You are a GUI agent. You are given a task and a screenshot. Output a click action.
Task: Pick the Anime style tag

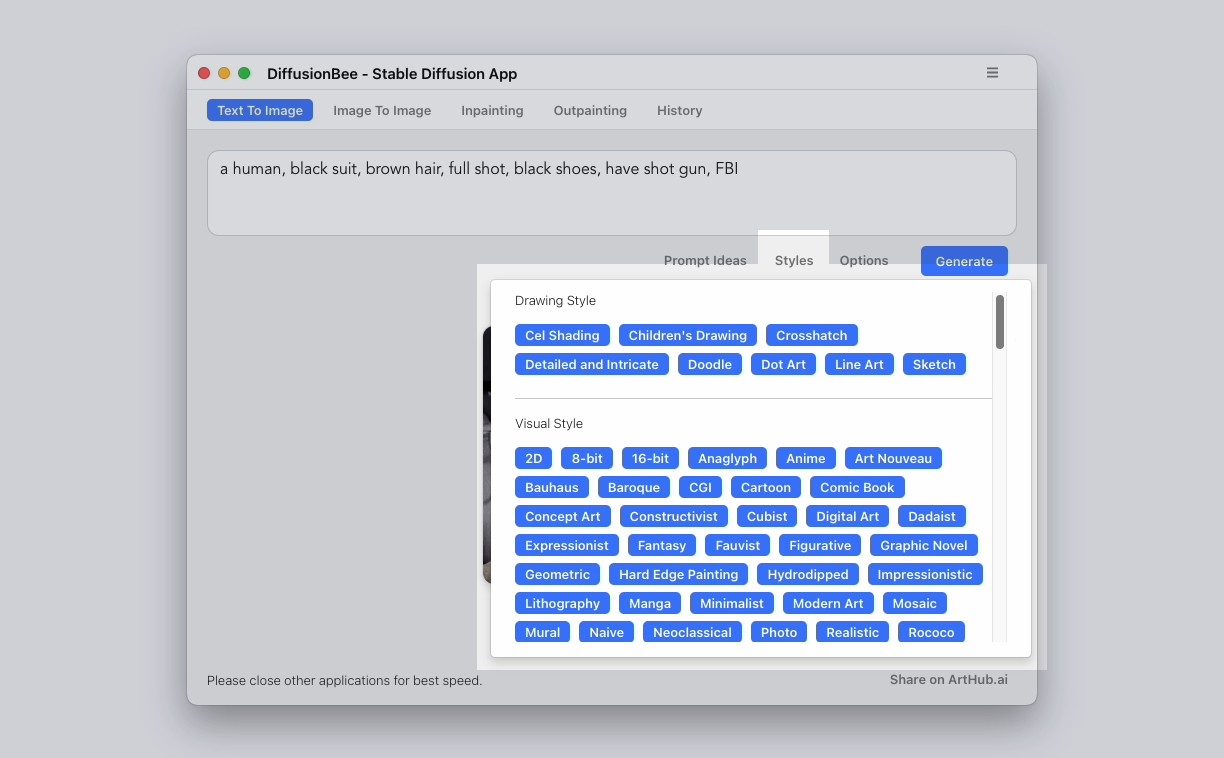(806, 458)
